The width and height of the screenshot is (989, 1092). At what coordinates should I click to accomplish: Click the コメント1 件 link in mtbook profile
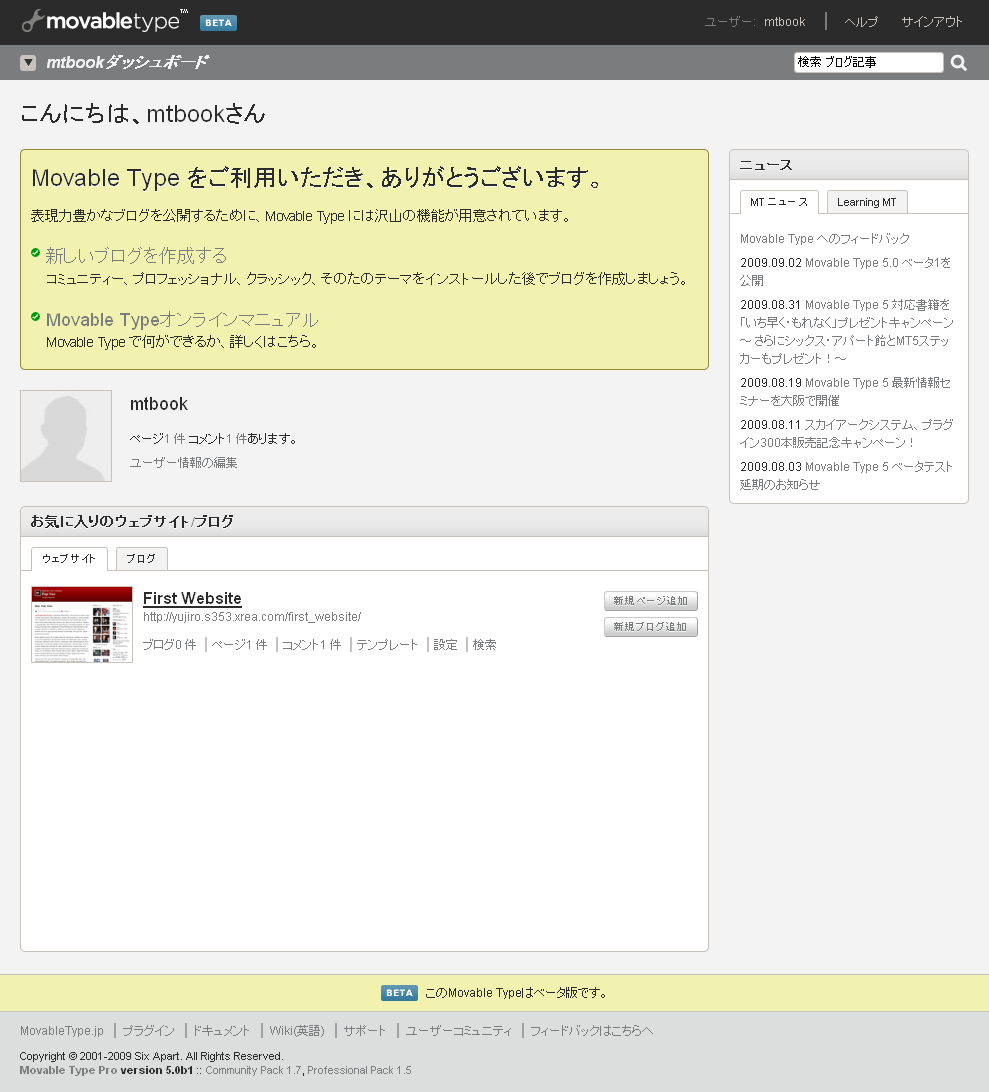coord(217,439)
